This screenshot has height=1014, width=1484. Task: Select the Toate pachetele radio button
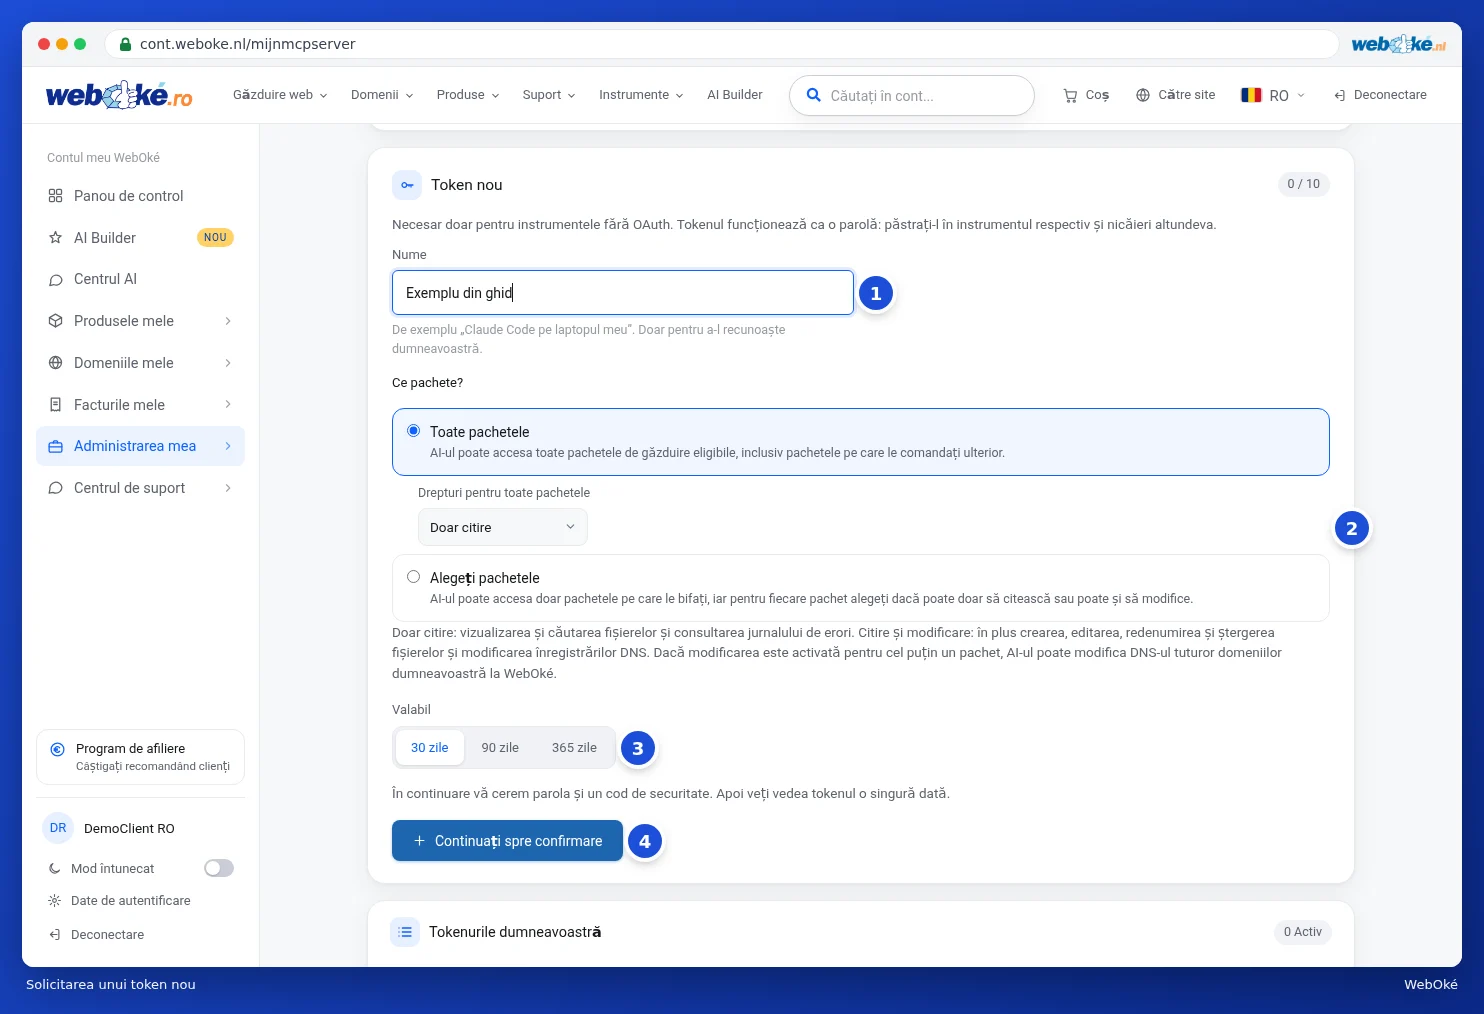tap(413, 431)
